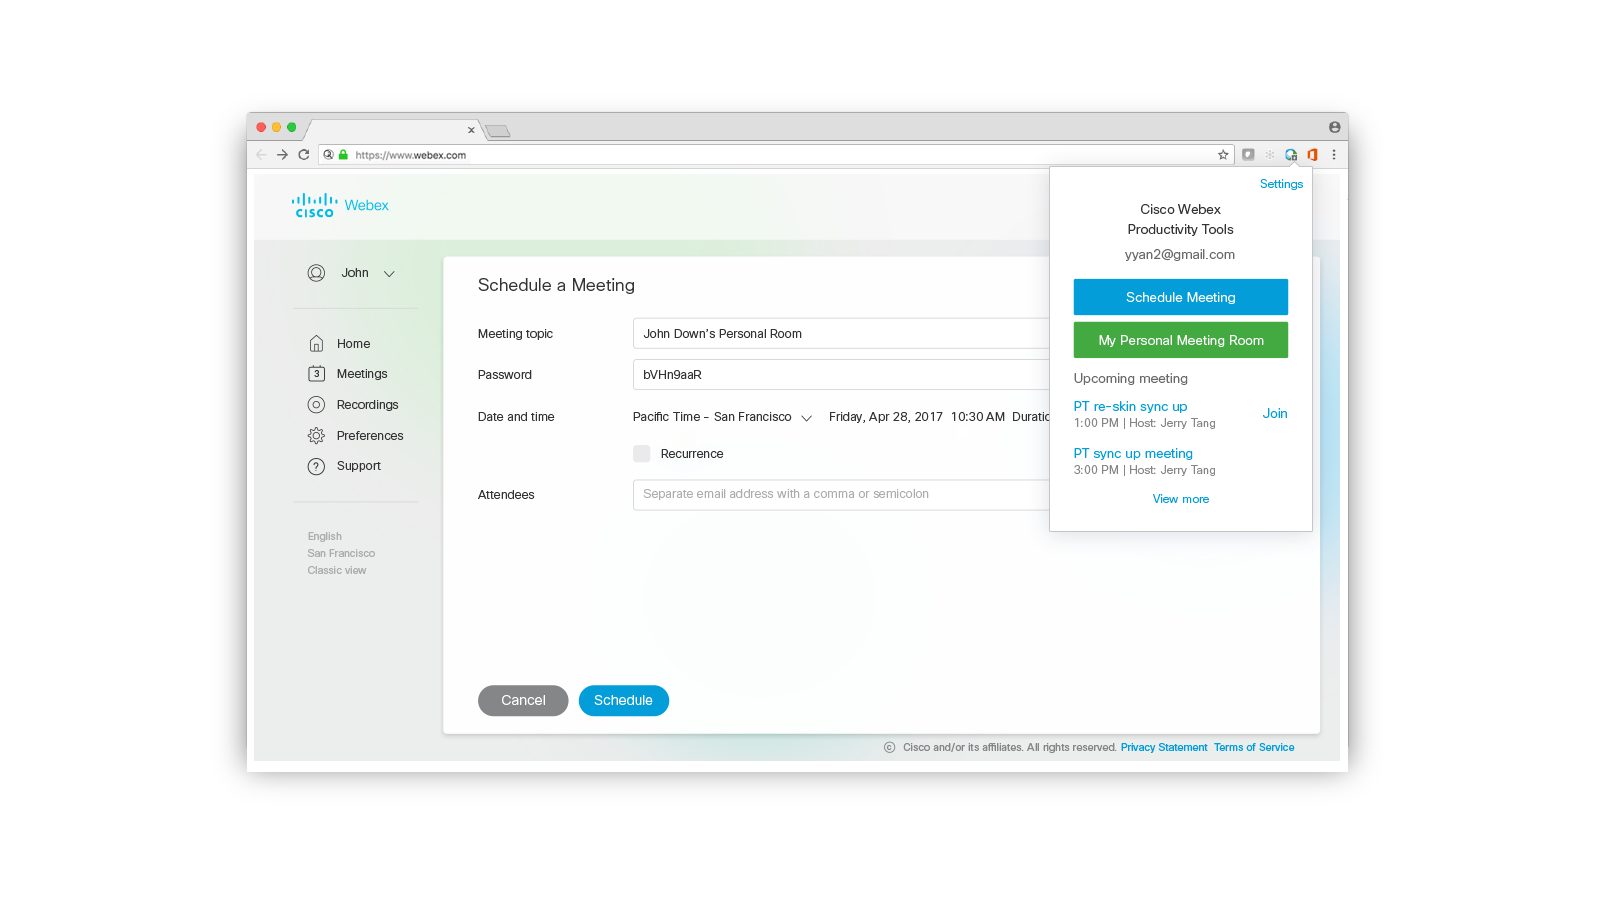Open Preferences from the sidebar
1599x903 pixels.
coord(370,436)
